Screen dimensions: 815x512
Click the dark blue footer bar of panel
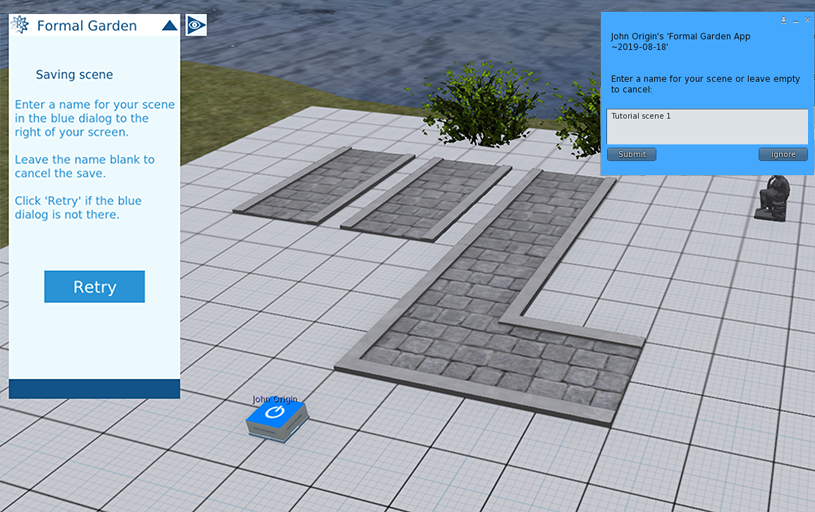click(94, 388)
